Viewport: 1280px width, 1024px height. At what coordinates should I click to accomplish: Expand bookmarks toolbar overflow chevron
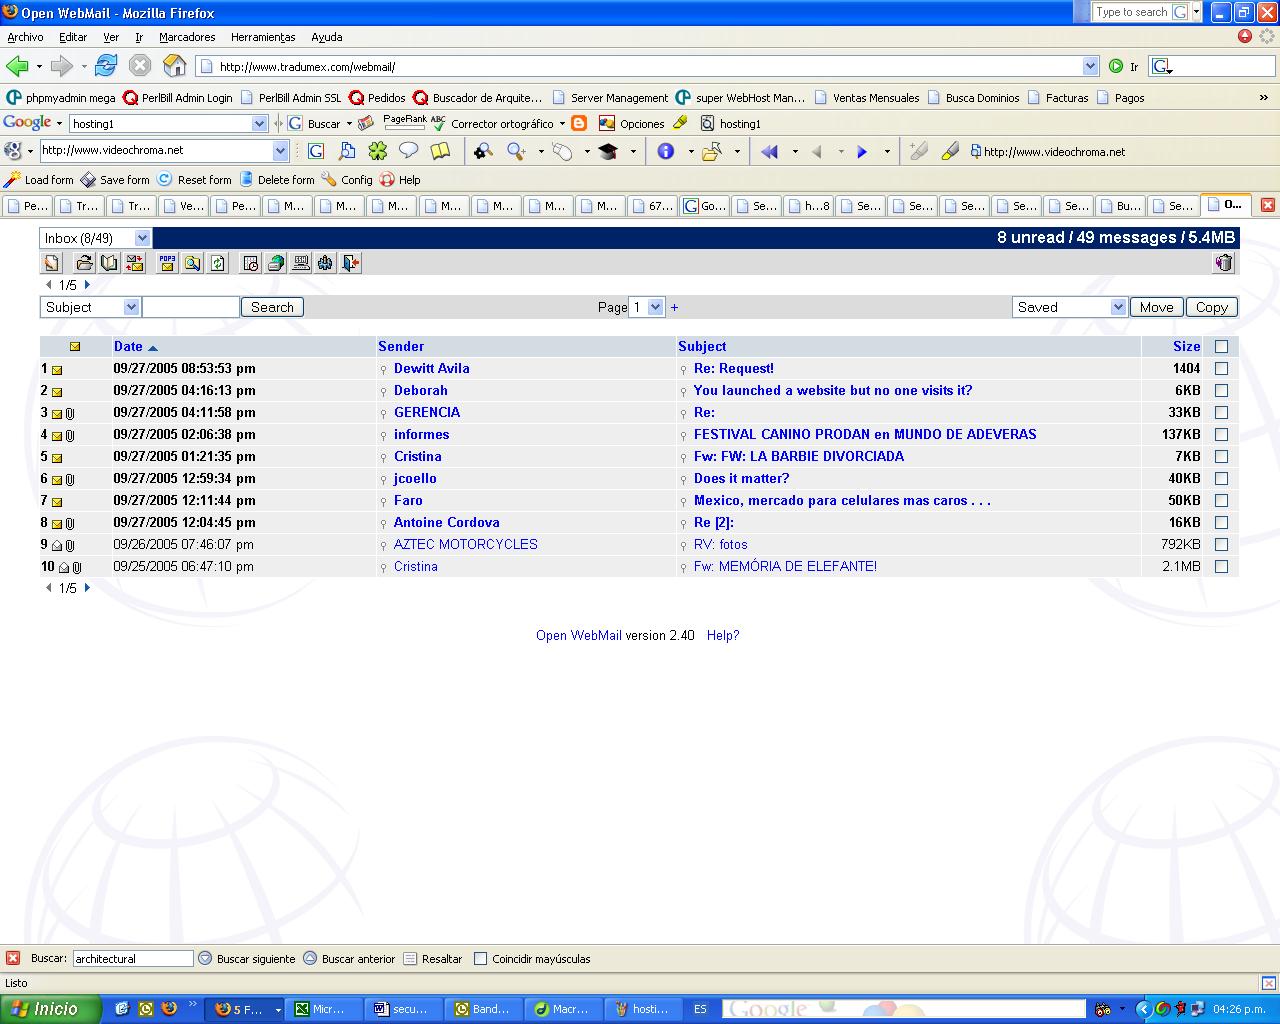click(1263, 97)
